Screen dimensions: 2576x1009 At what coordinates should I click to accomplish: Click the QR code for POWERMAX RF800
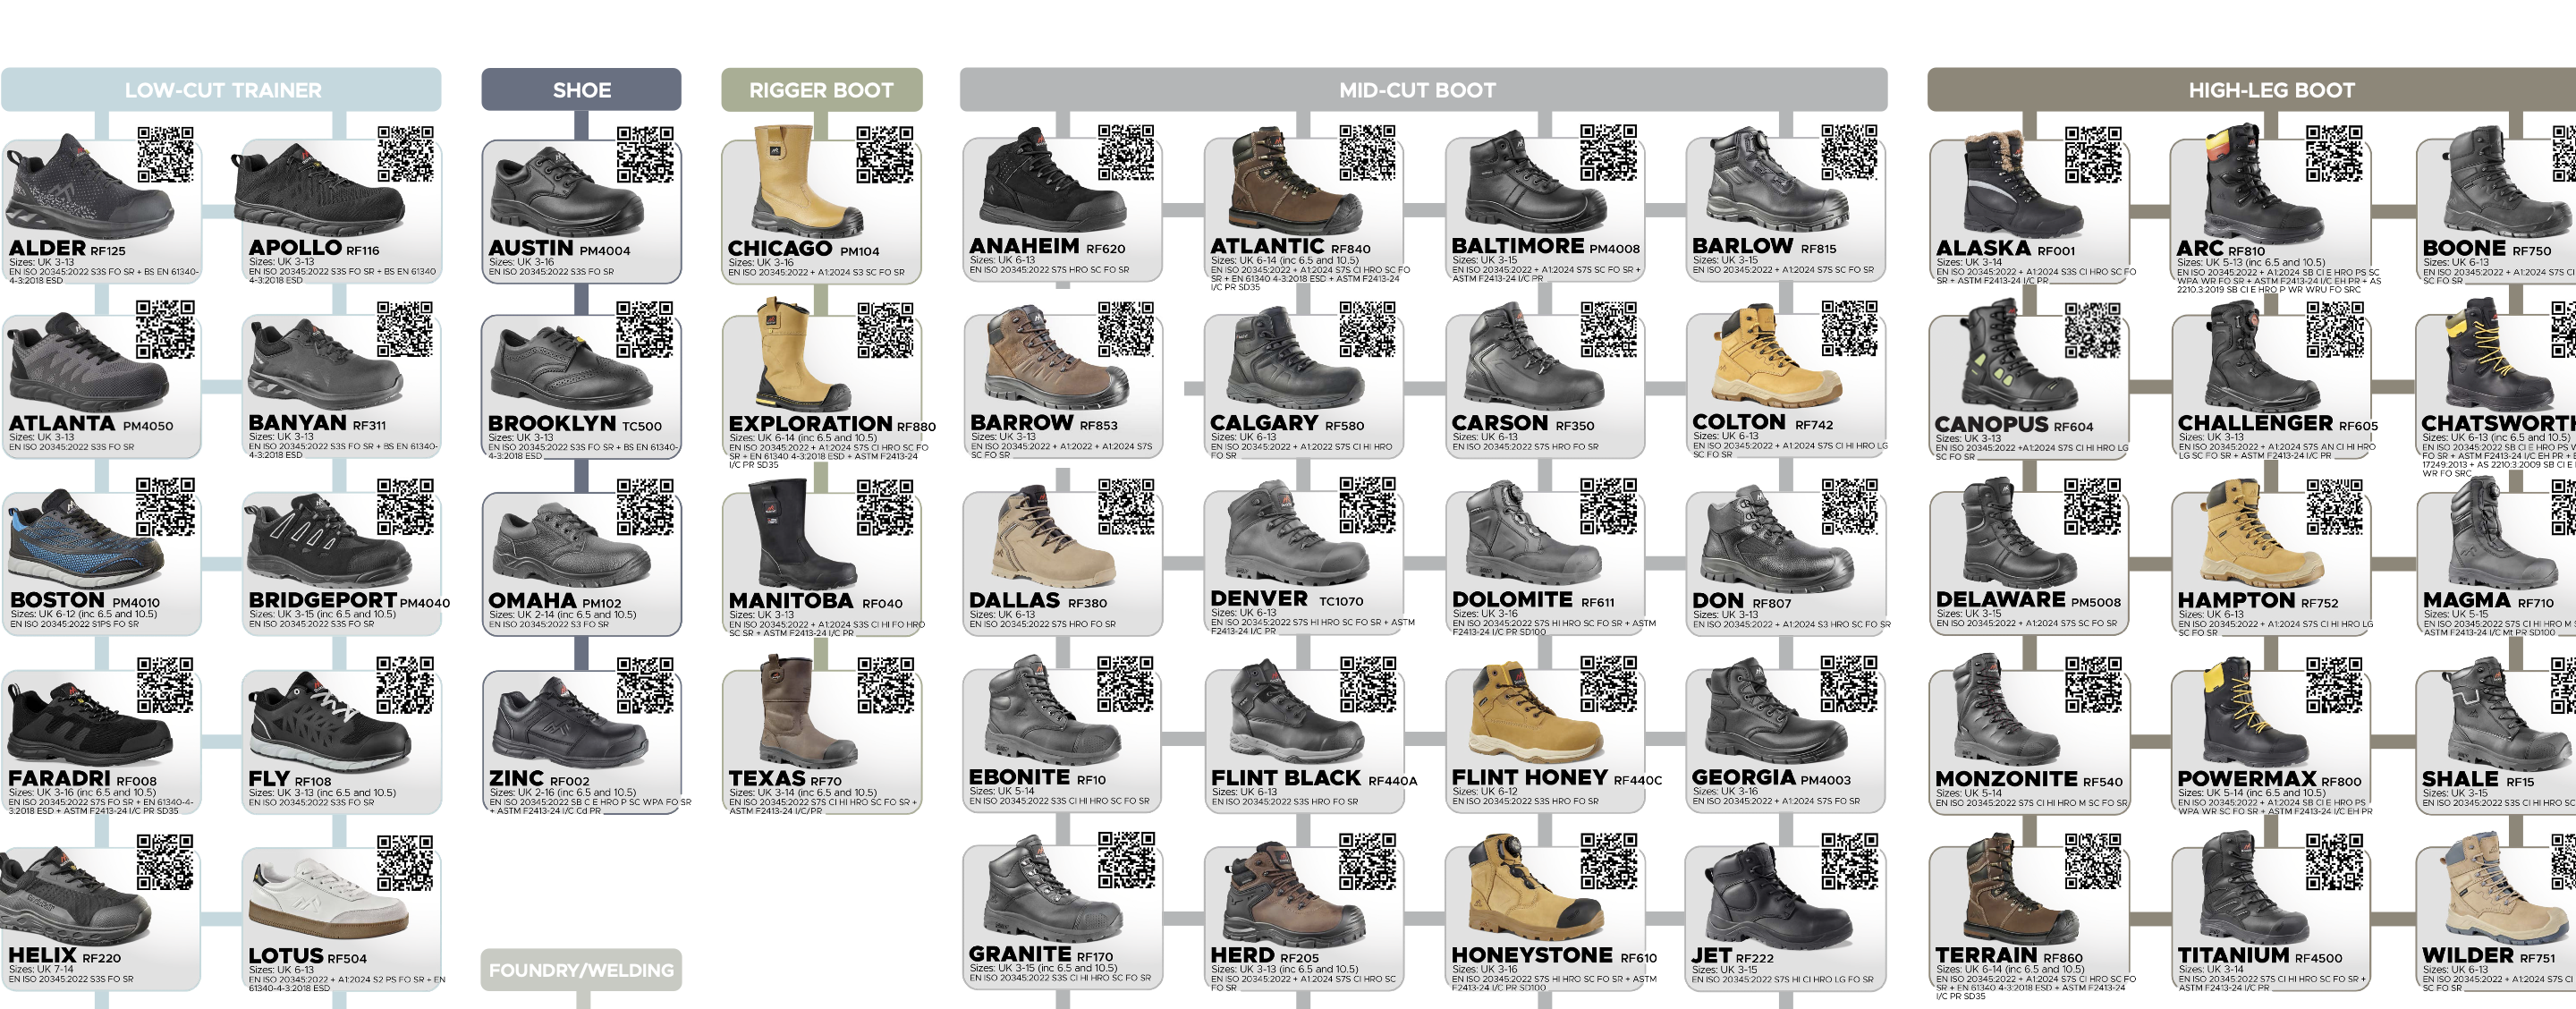(2335, 685)
